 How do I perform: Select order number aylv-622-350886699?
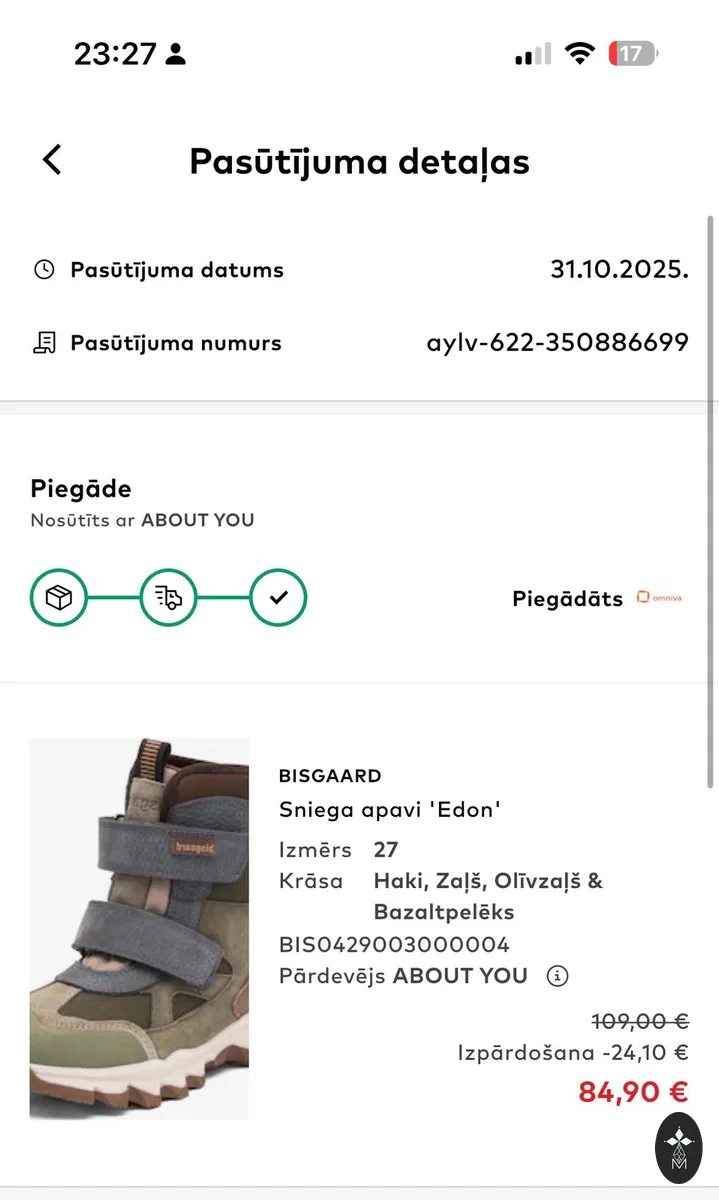(558, 343)
